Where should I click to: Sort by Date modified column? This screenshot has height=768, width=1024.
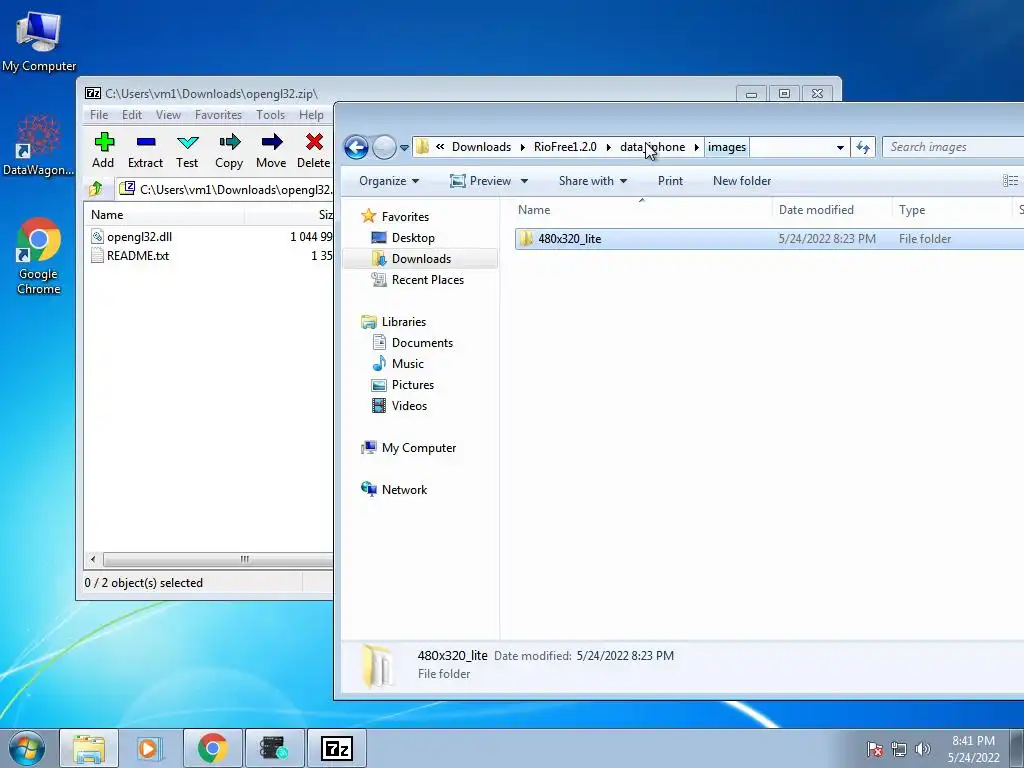(x=832, y=210)
